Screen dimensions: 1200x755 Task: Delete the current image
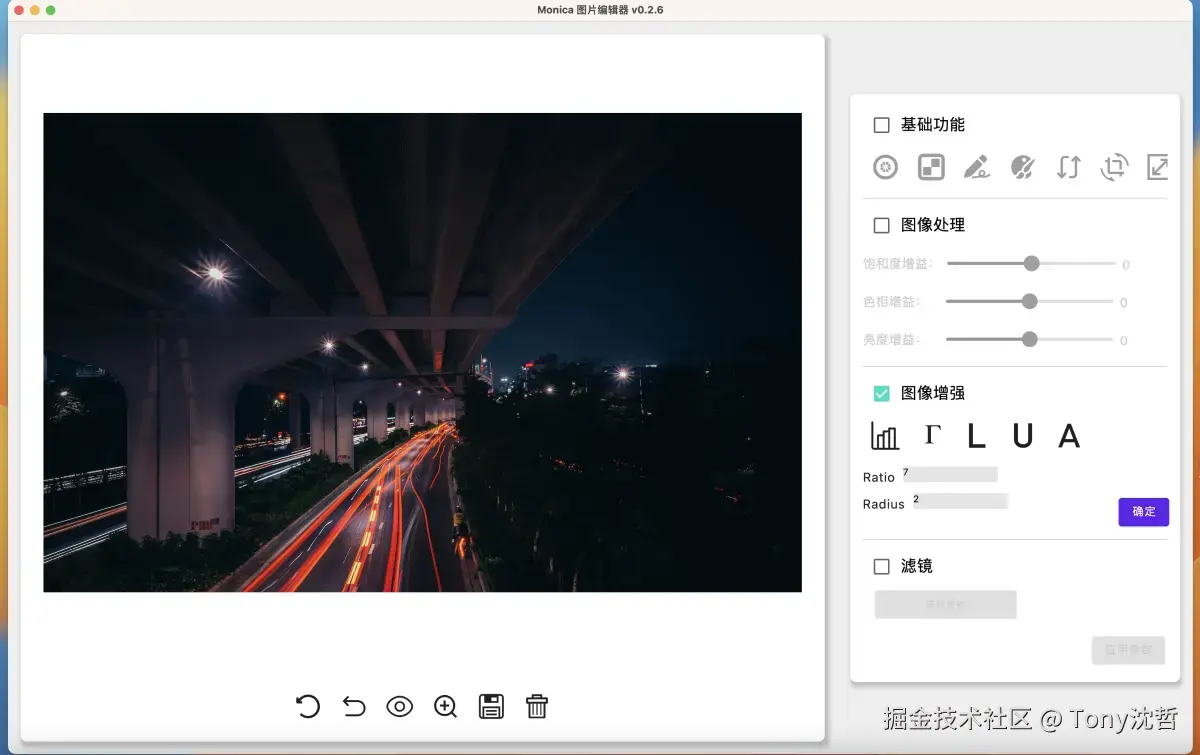(x=537, y=706)
